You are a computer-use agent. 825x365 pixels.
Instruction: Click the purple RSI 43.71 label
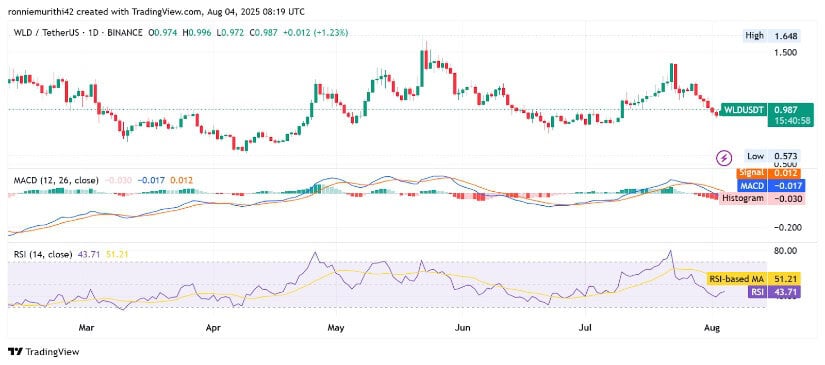pos(774,291)
